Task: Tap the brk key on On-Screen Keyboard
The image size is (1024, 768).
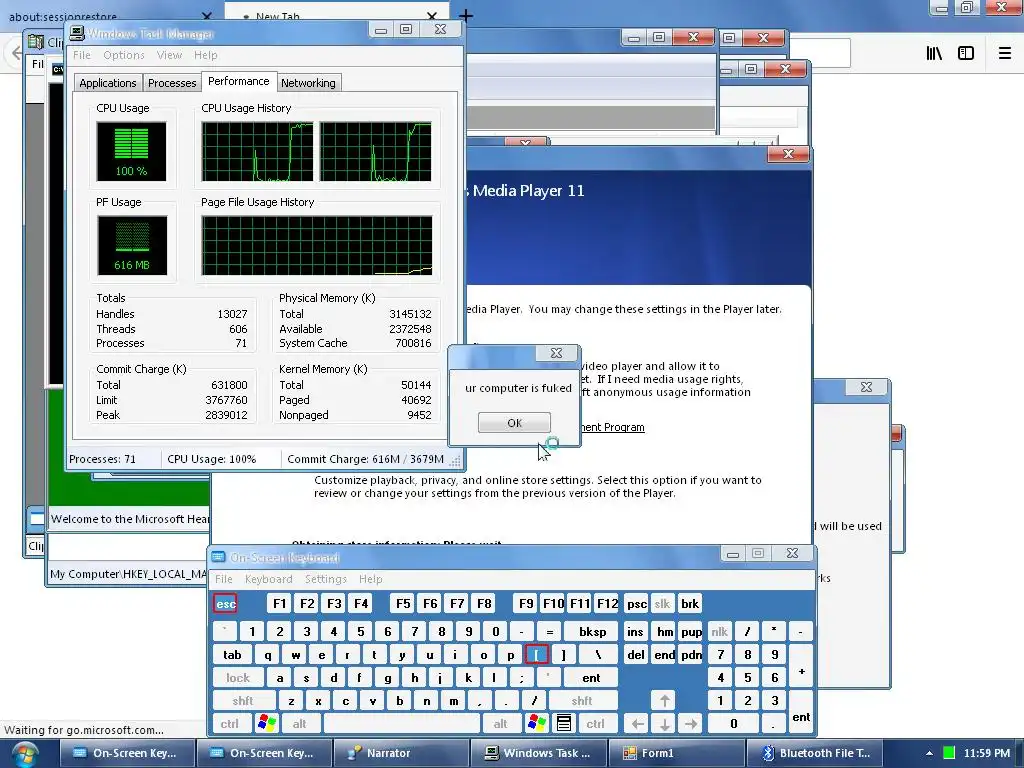Action: [x=690, y=603]
